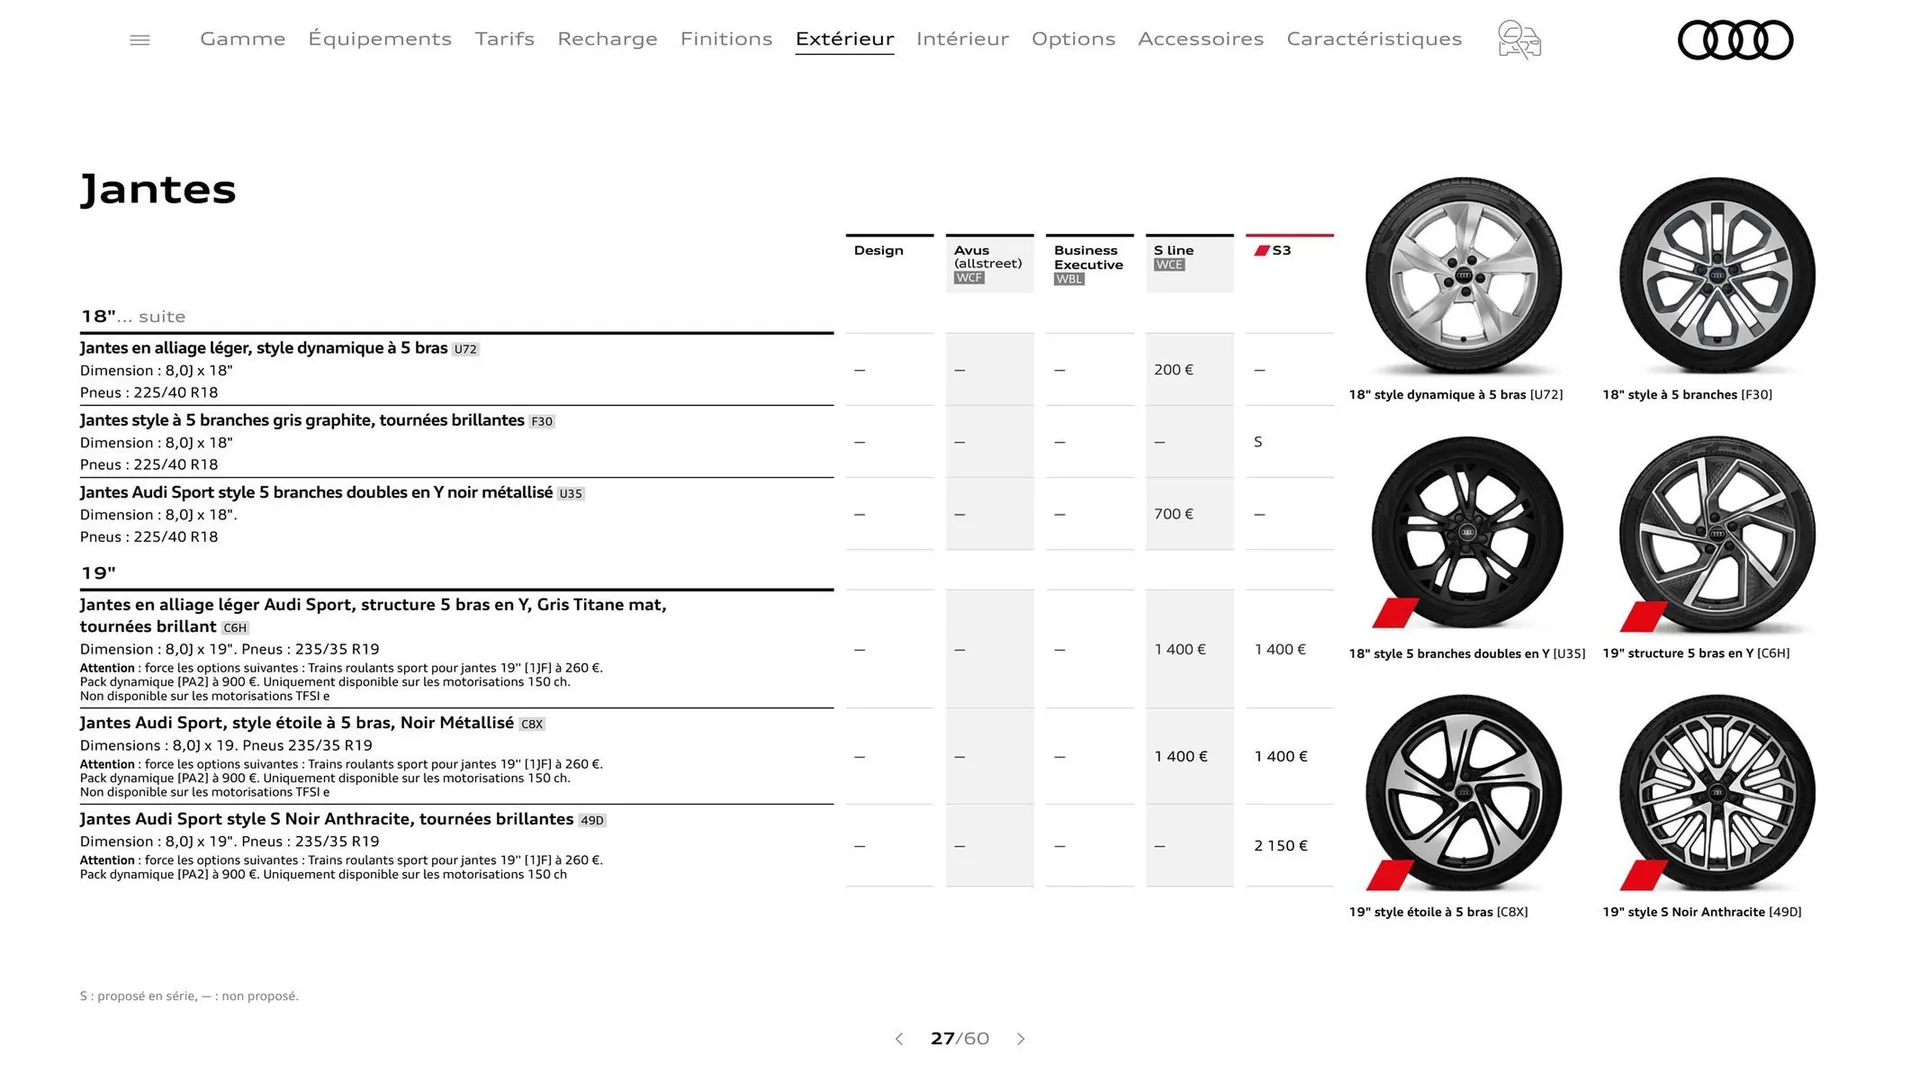Screen dimensions: 1920x1080
Task: Open the "Recharge" section
Action: pyautogui.click(x=607, y=39)
